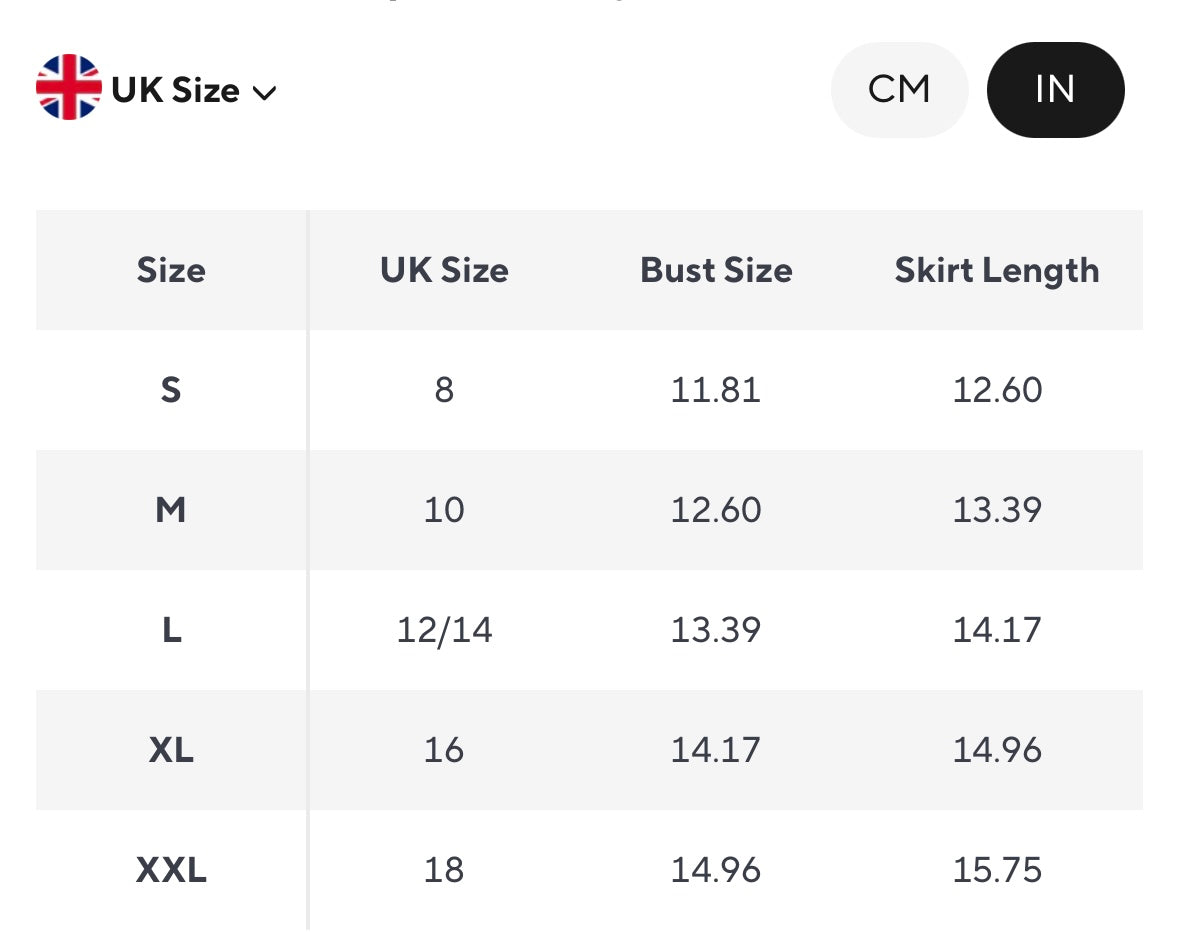
Task: Click UK size 18 cell
Action: point(444,870)
